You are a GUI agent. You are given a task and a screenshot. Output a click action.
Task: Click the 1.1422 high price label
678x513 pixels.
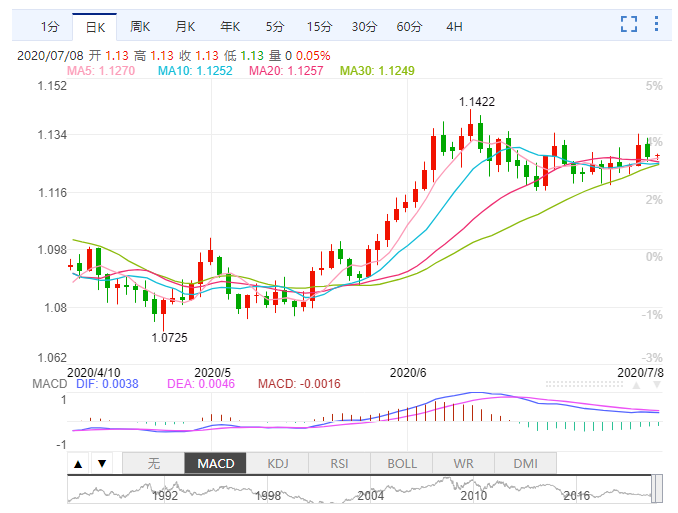477,102
